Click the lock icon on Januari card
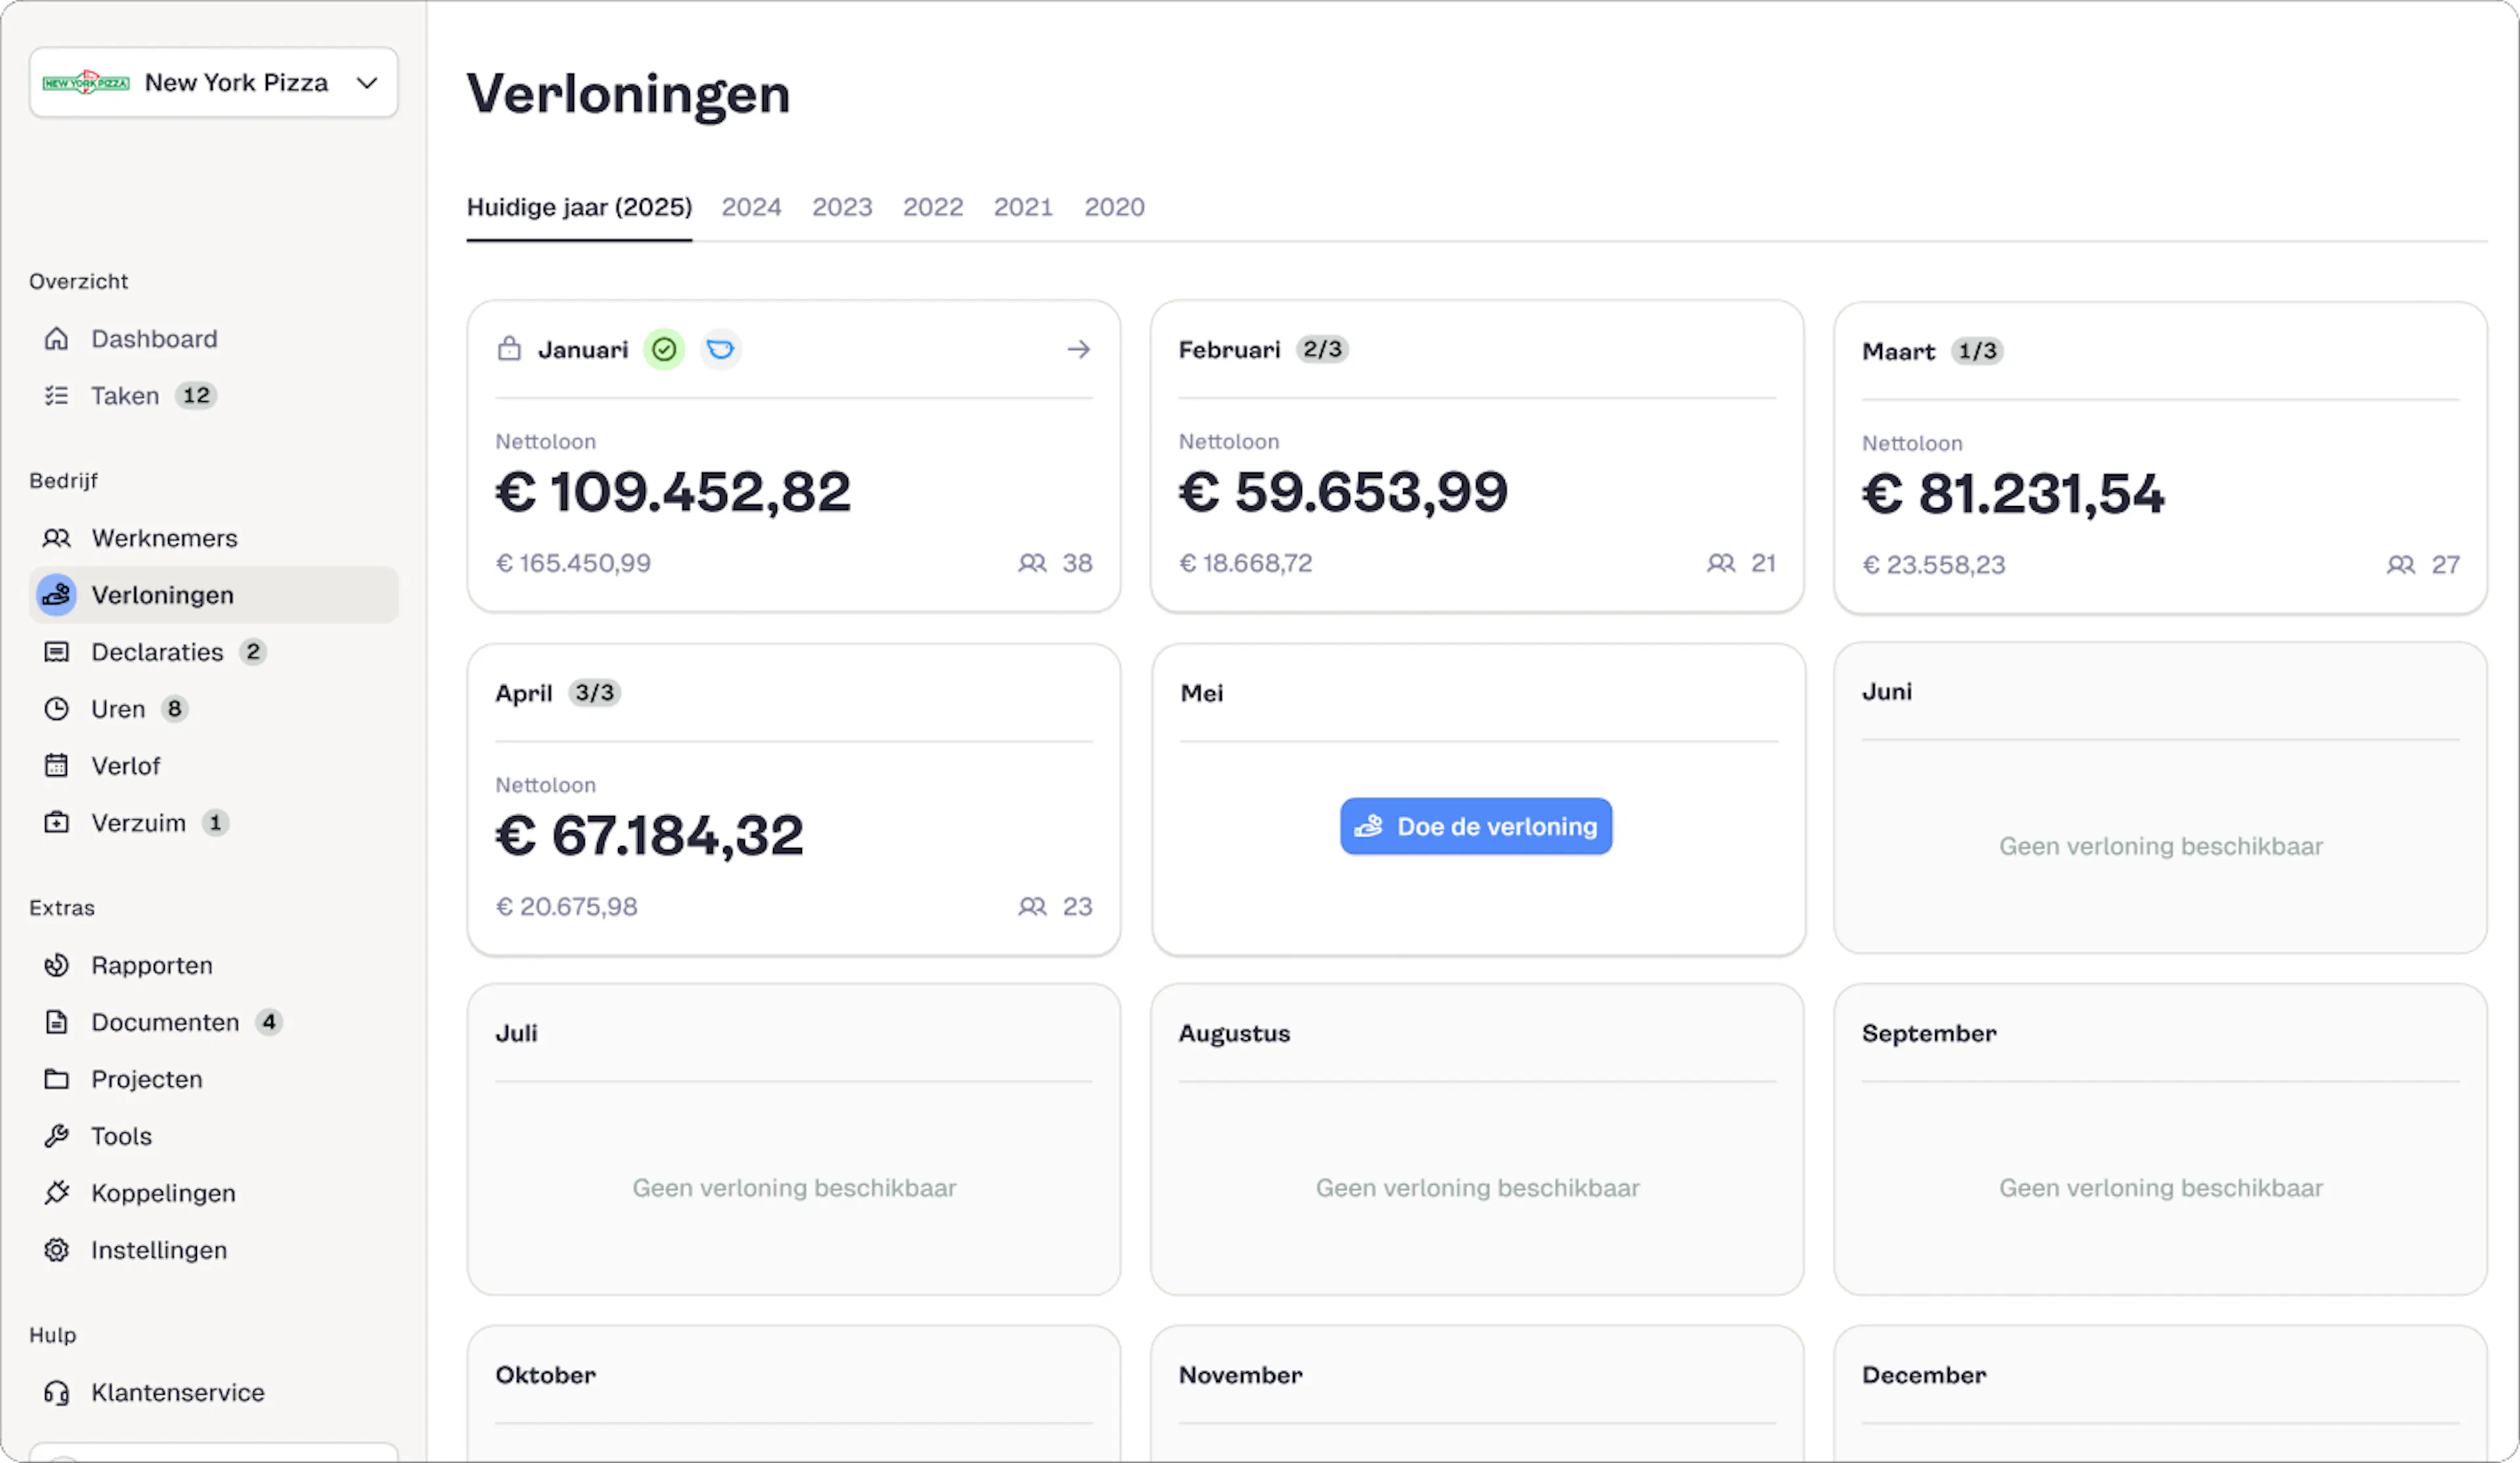The image size is (2520, 1463). click(x=510, y=349)
